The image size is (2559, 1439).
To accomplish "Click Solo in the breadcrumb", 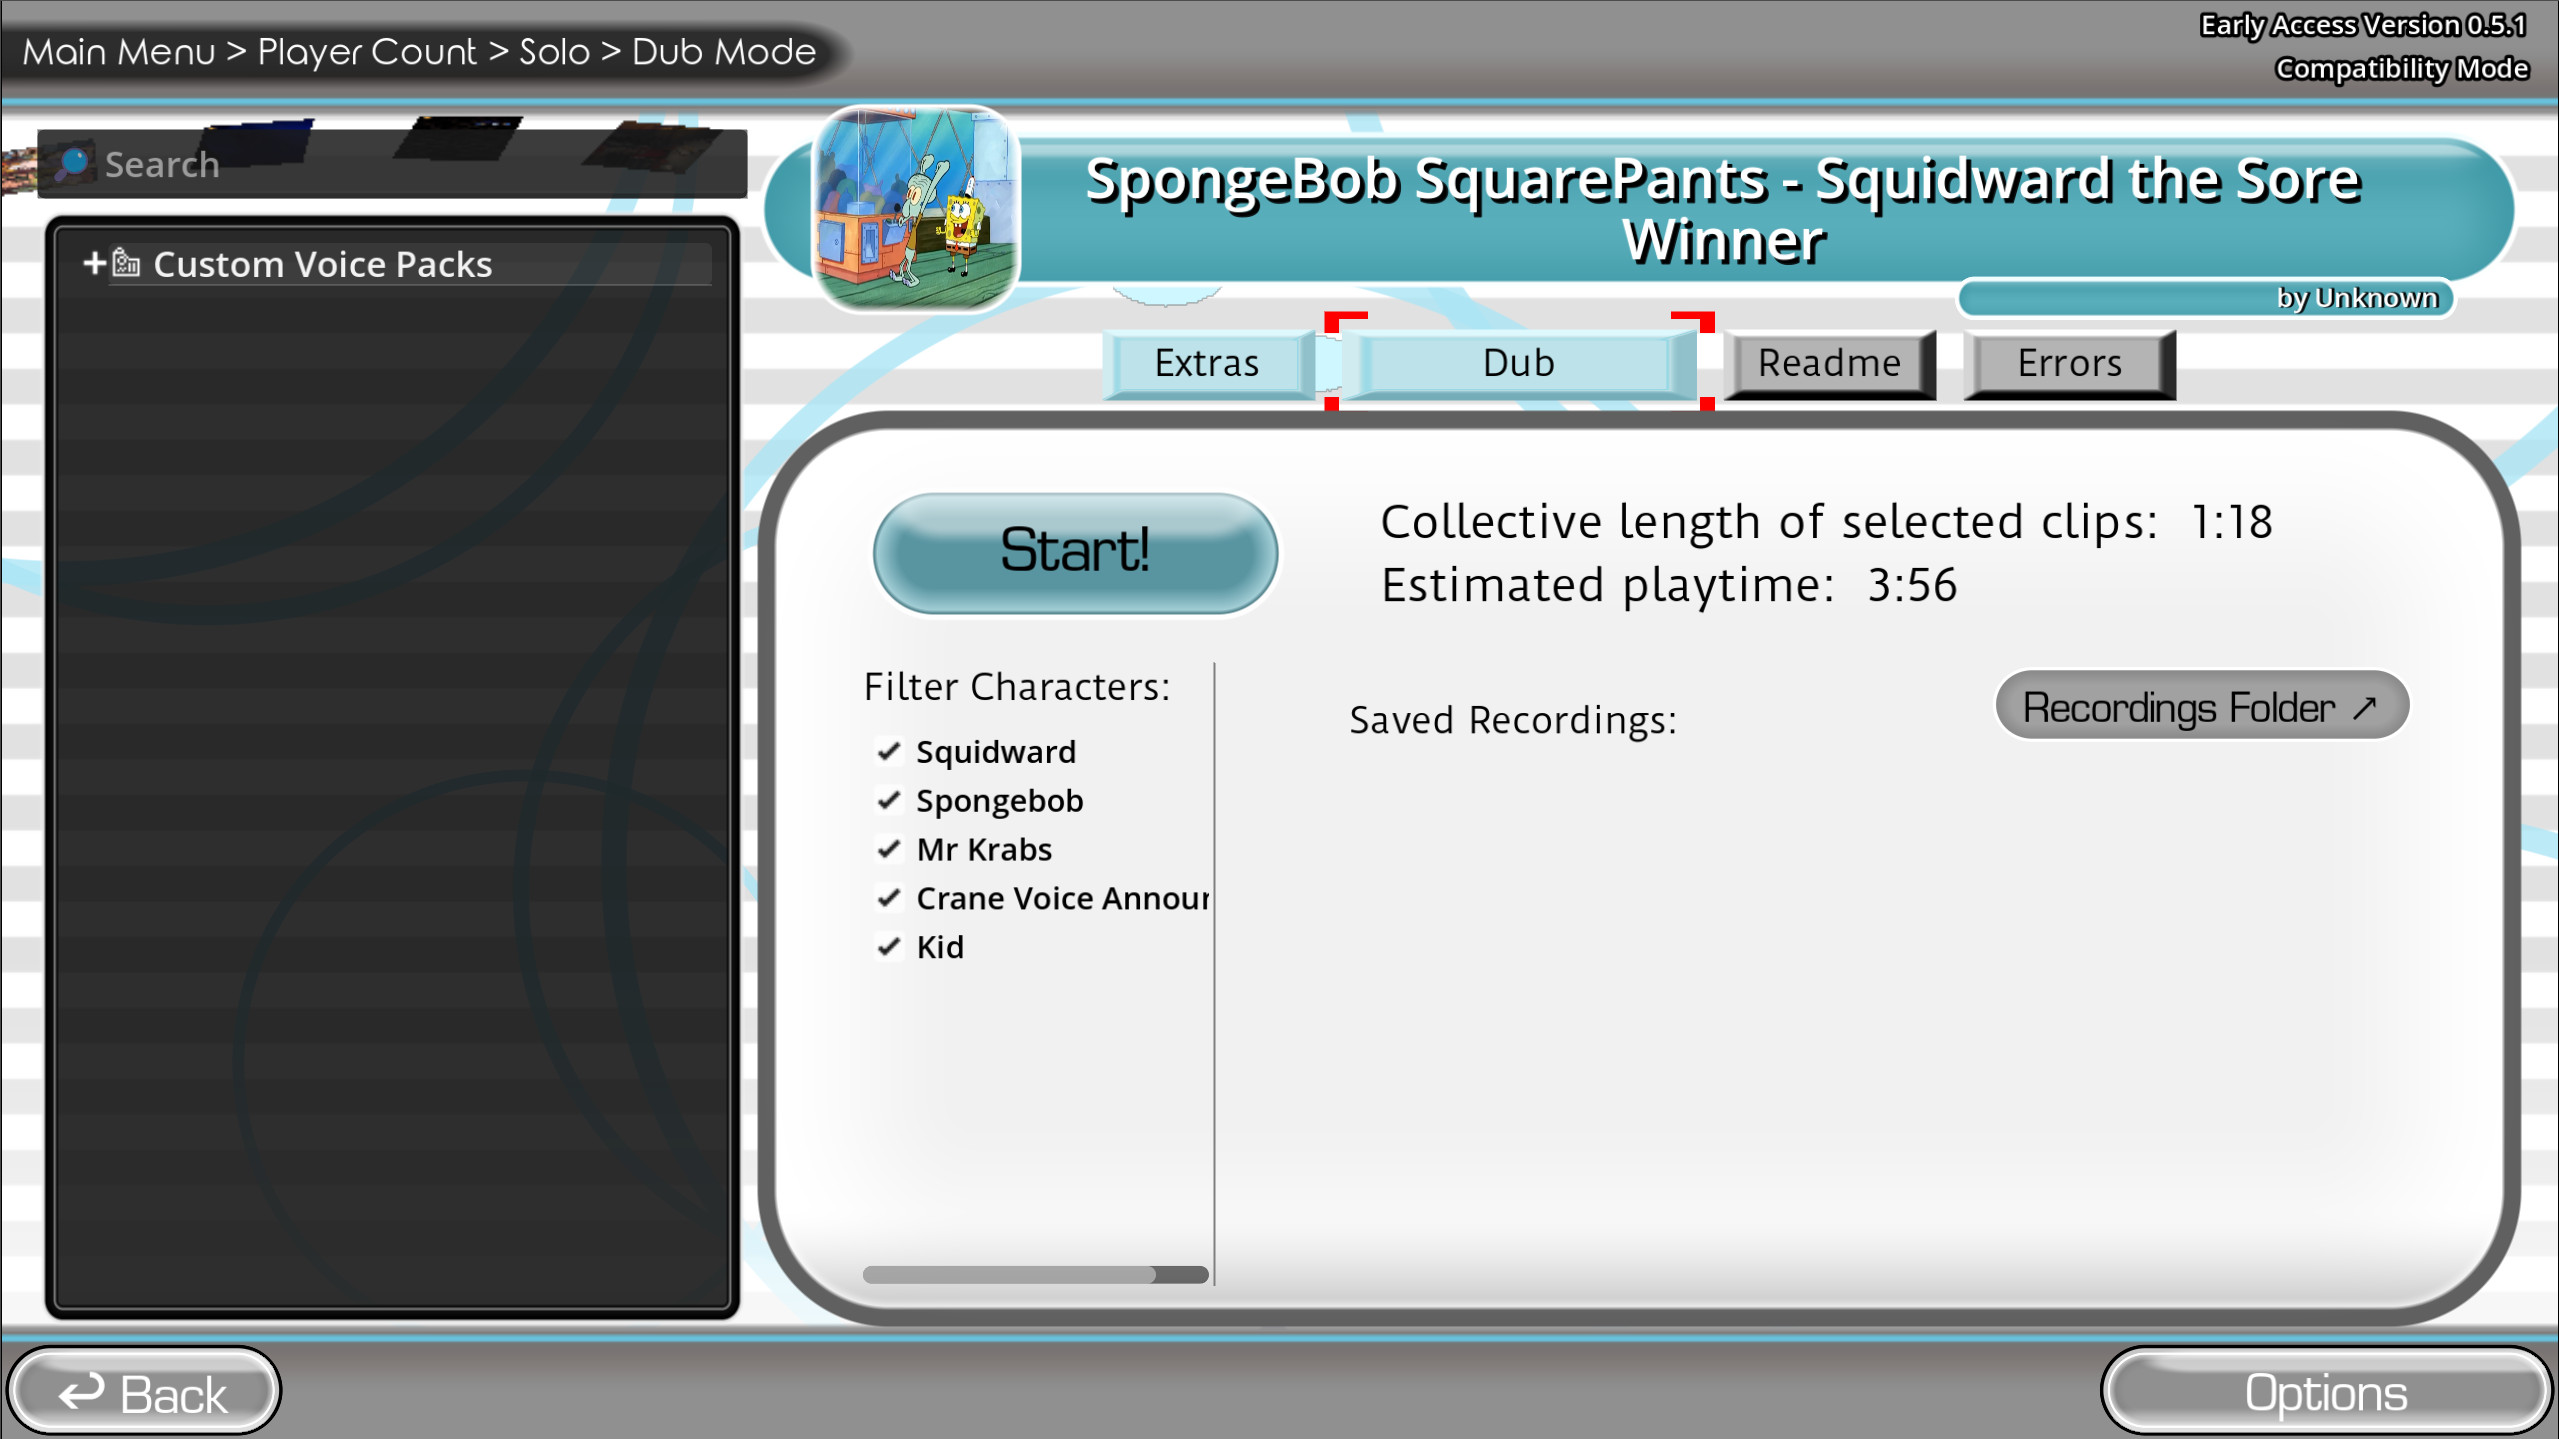I will pyautogui.click(x=554, y=52).
